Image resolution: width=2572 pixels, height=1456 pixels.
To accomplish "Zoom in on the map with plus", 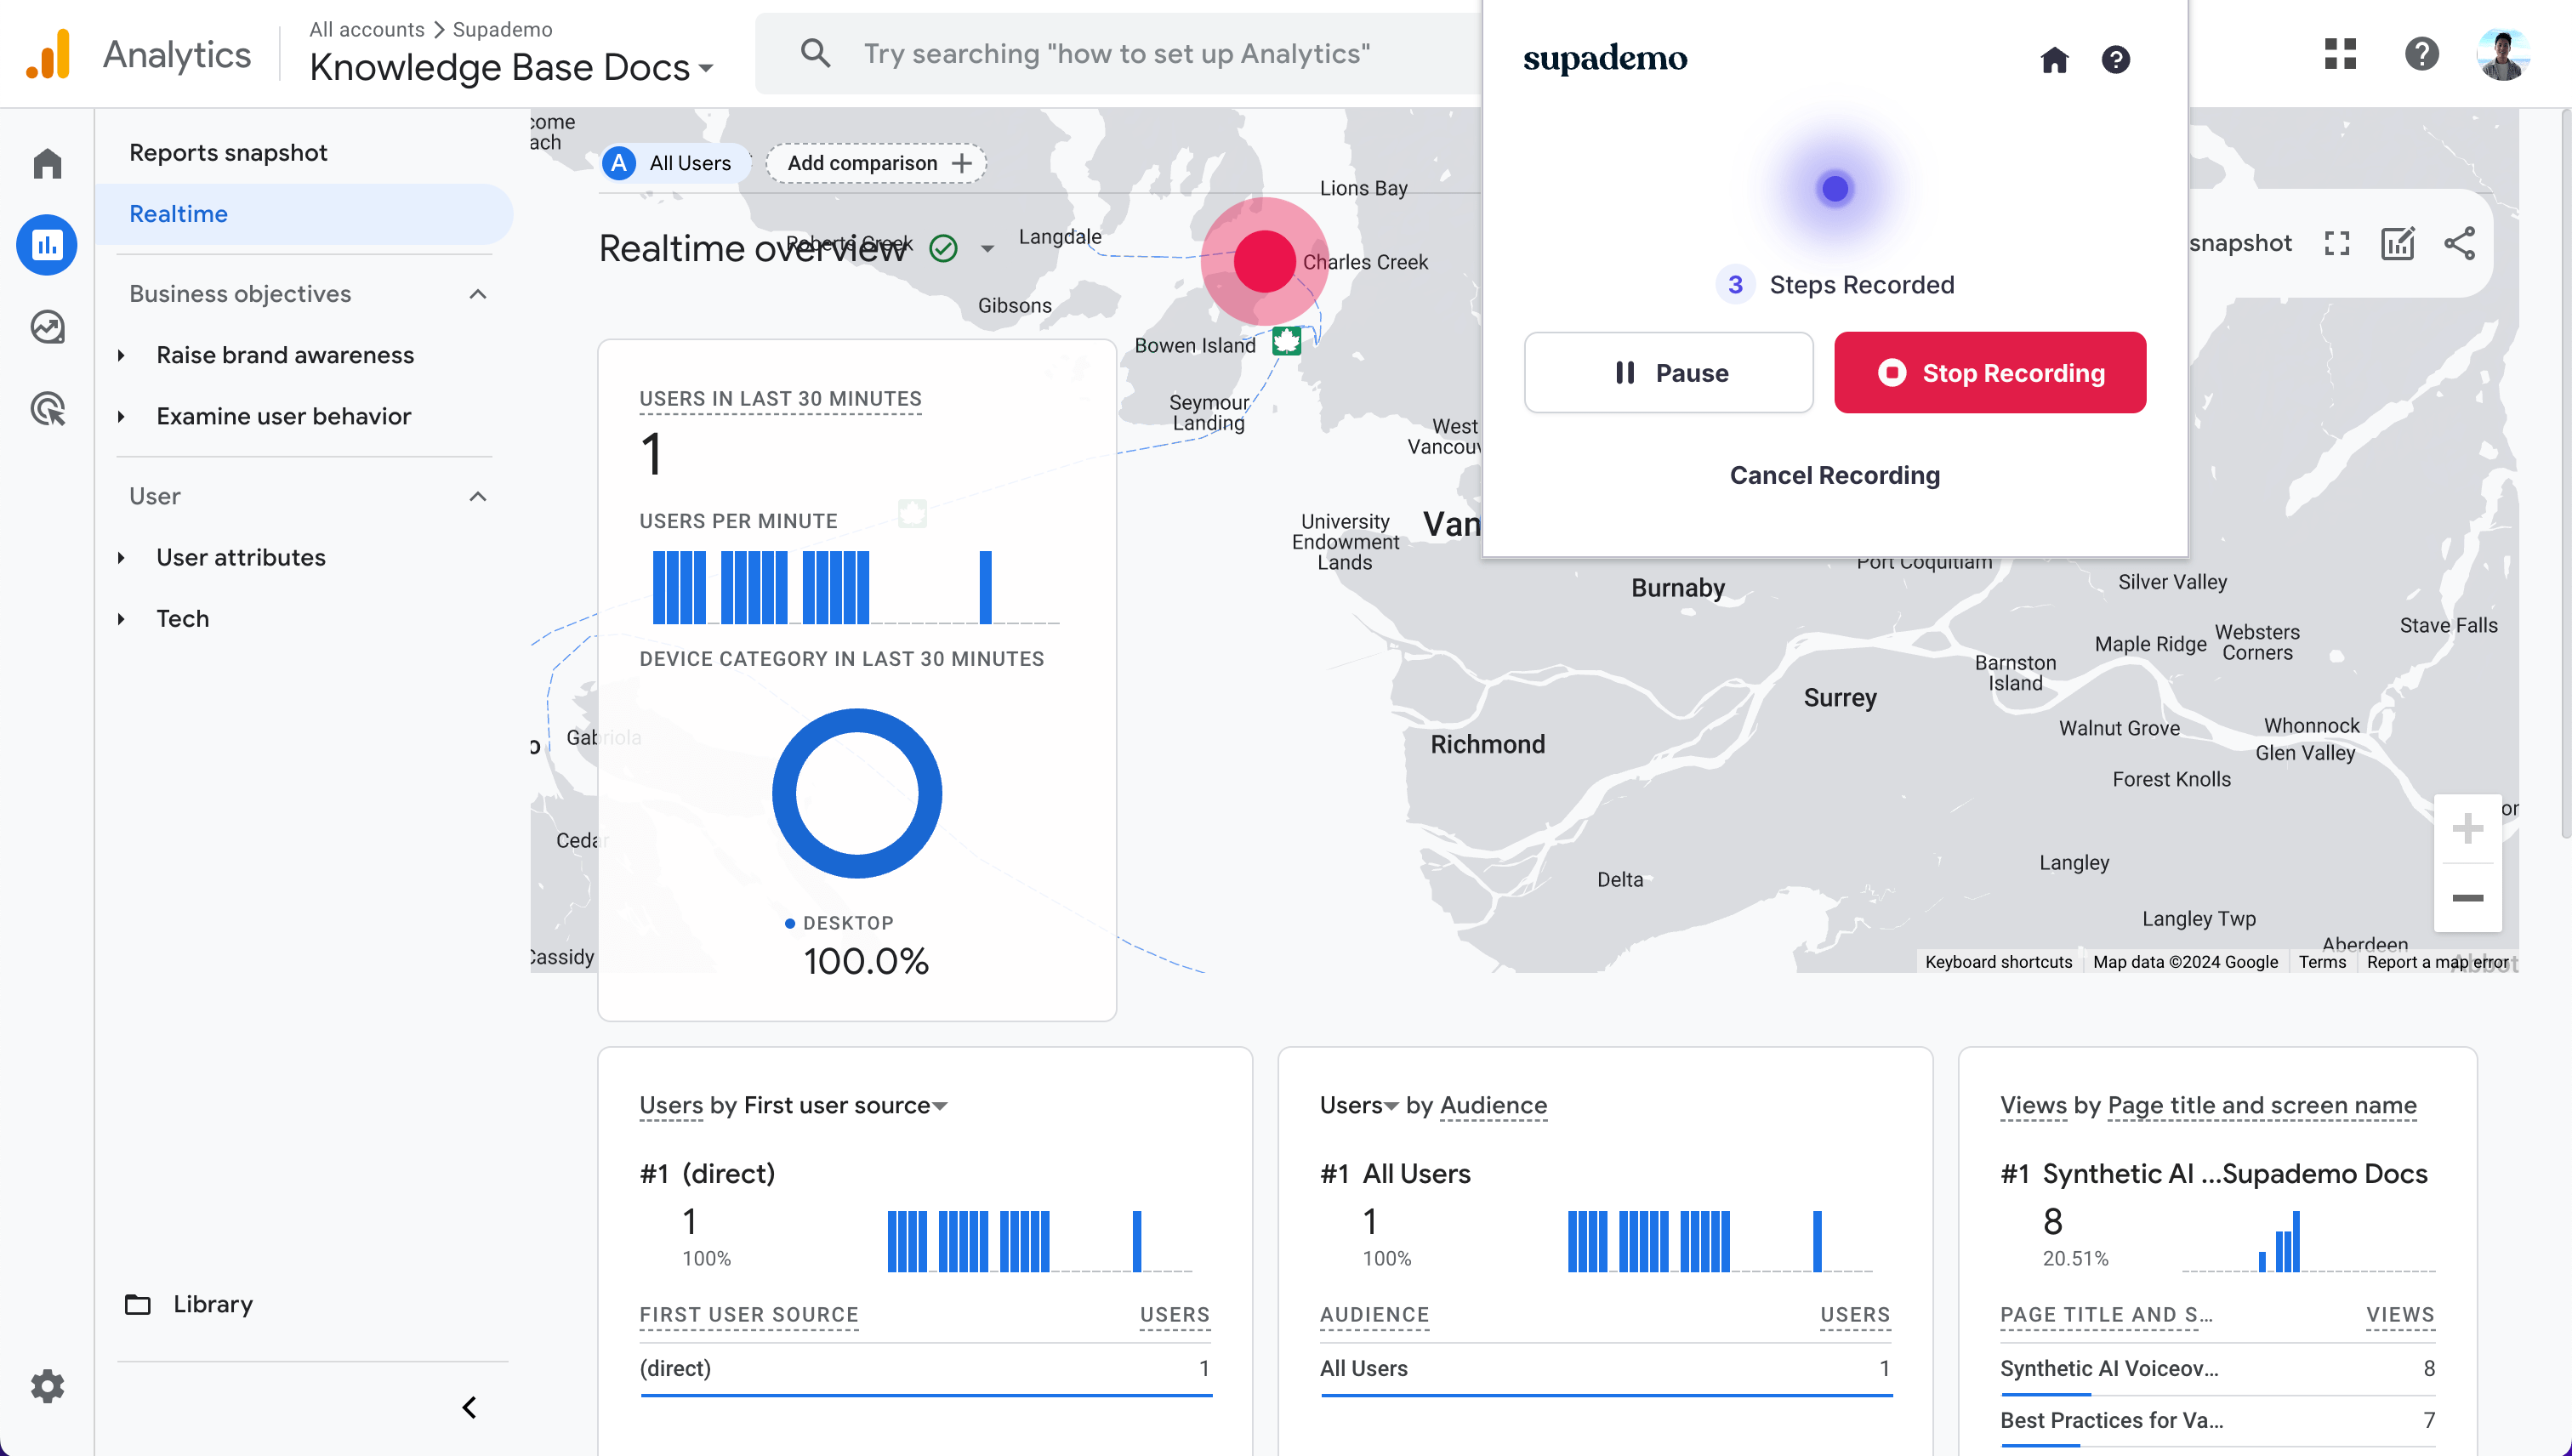I will tap(2467, 829).
